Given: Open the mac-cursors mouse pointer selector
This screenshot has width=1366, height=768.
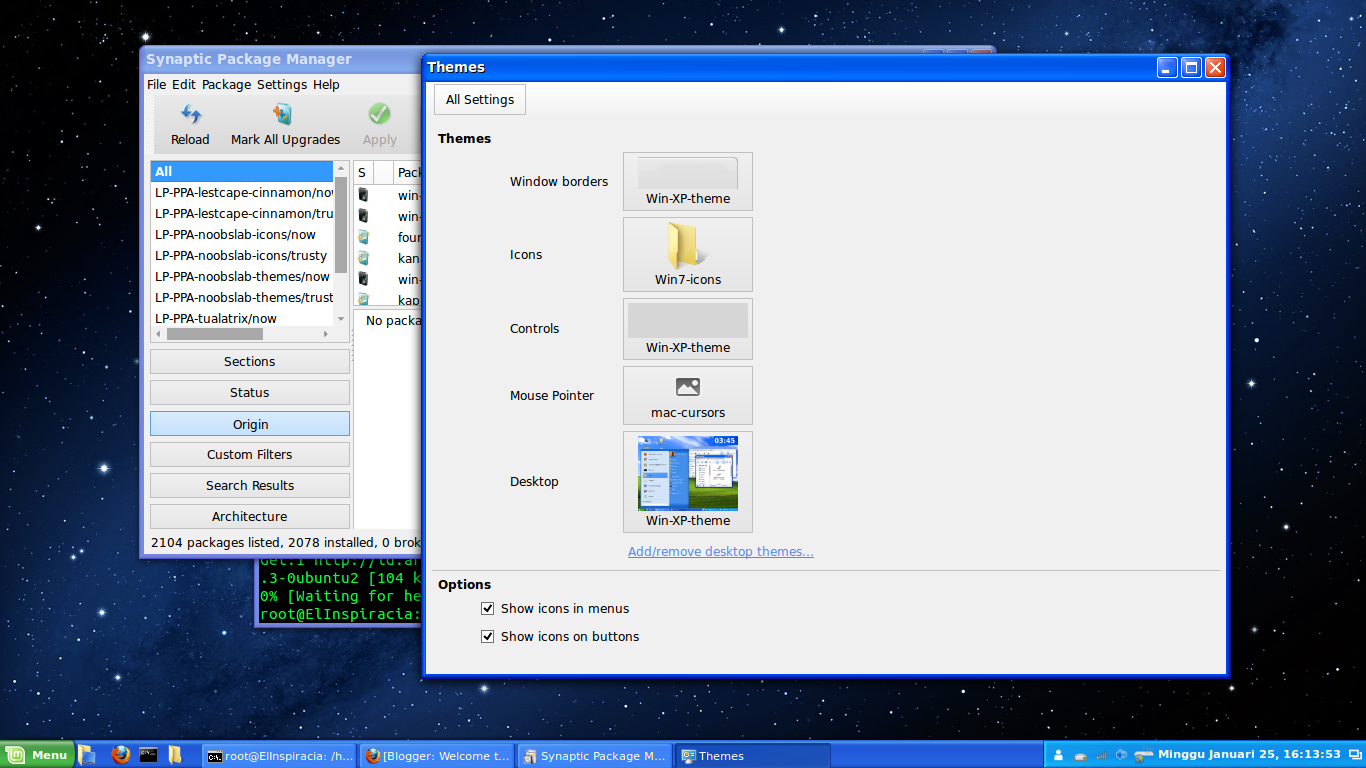Looking at the screenshot, I should tap(687, 390).
